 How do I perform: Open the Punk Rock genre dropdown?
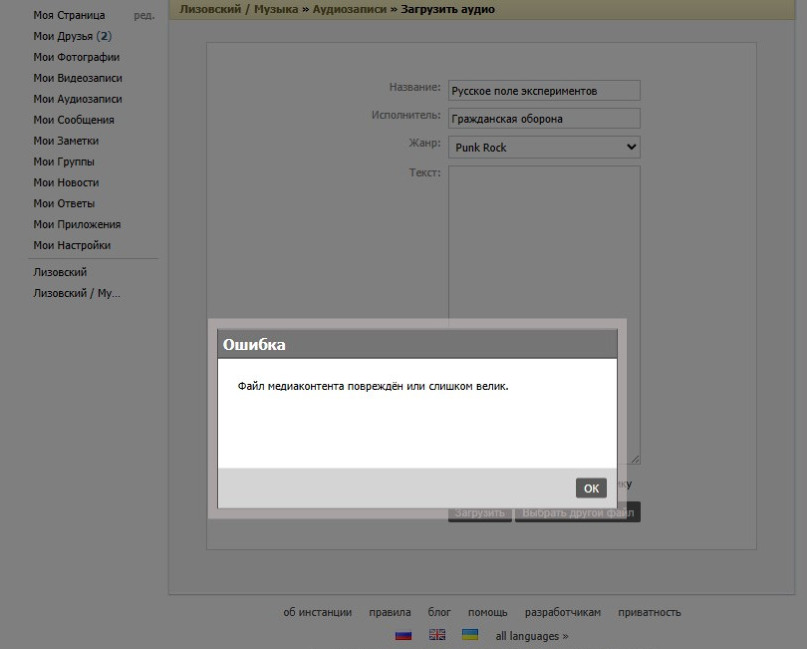point(545,147)
